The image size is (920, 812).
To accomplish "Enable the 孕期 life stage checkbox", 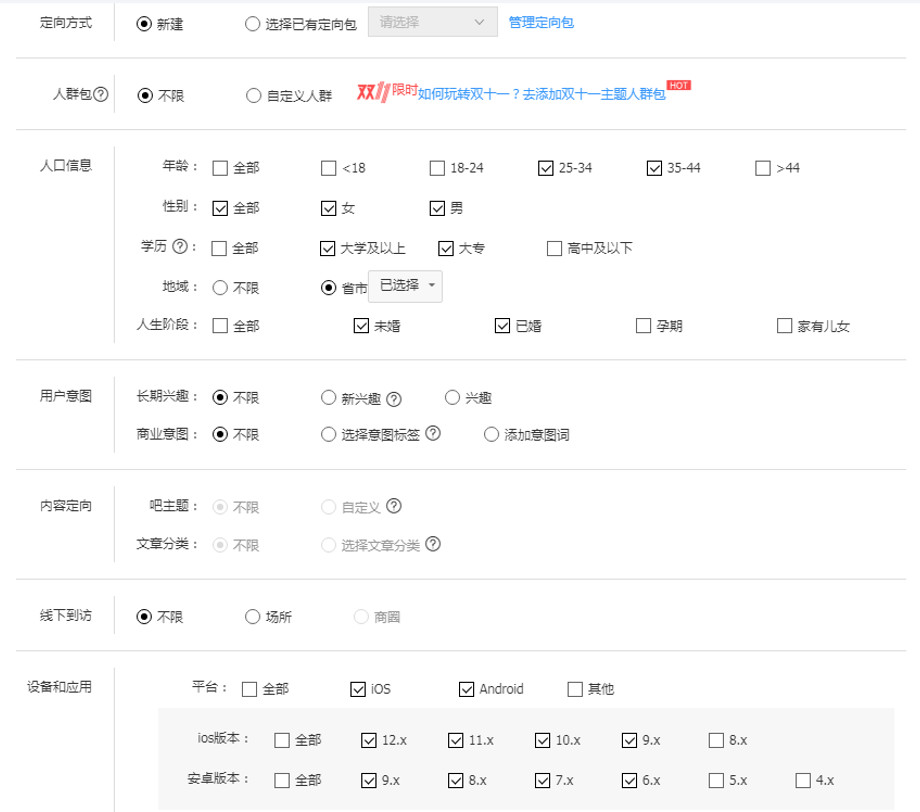I will [x=644, y=326].
